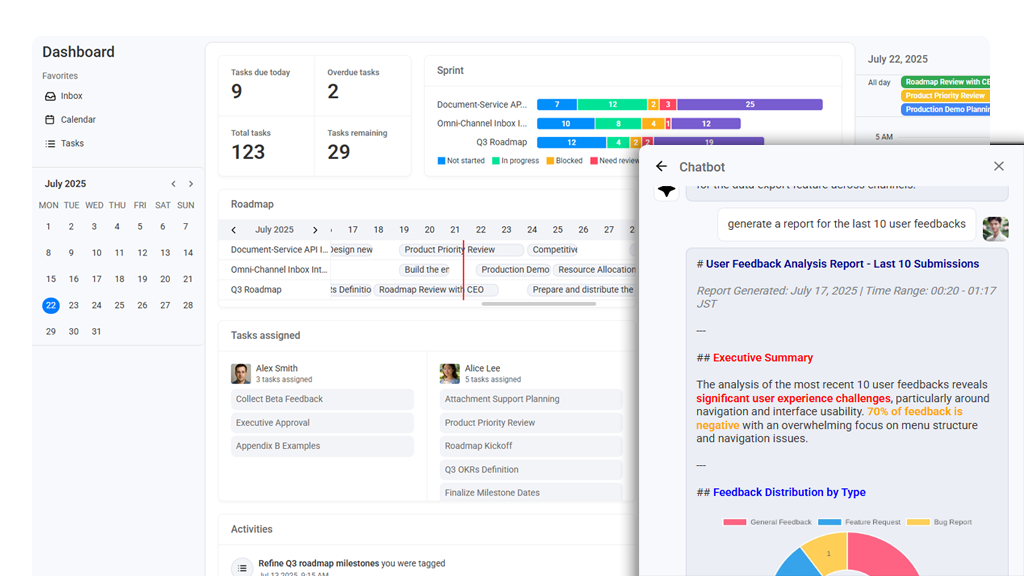This screenshot has height=576, width=1024.
Task: Open all-day event Production Demo Planning
Action: 946,110
